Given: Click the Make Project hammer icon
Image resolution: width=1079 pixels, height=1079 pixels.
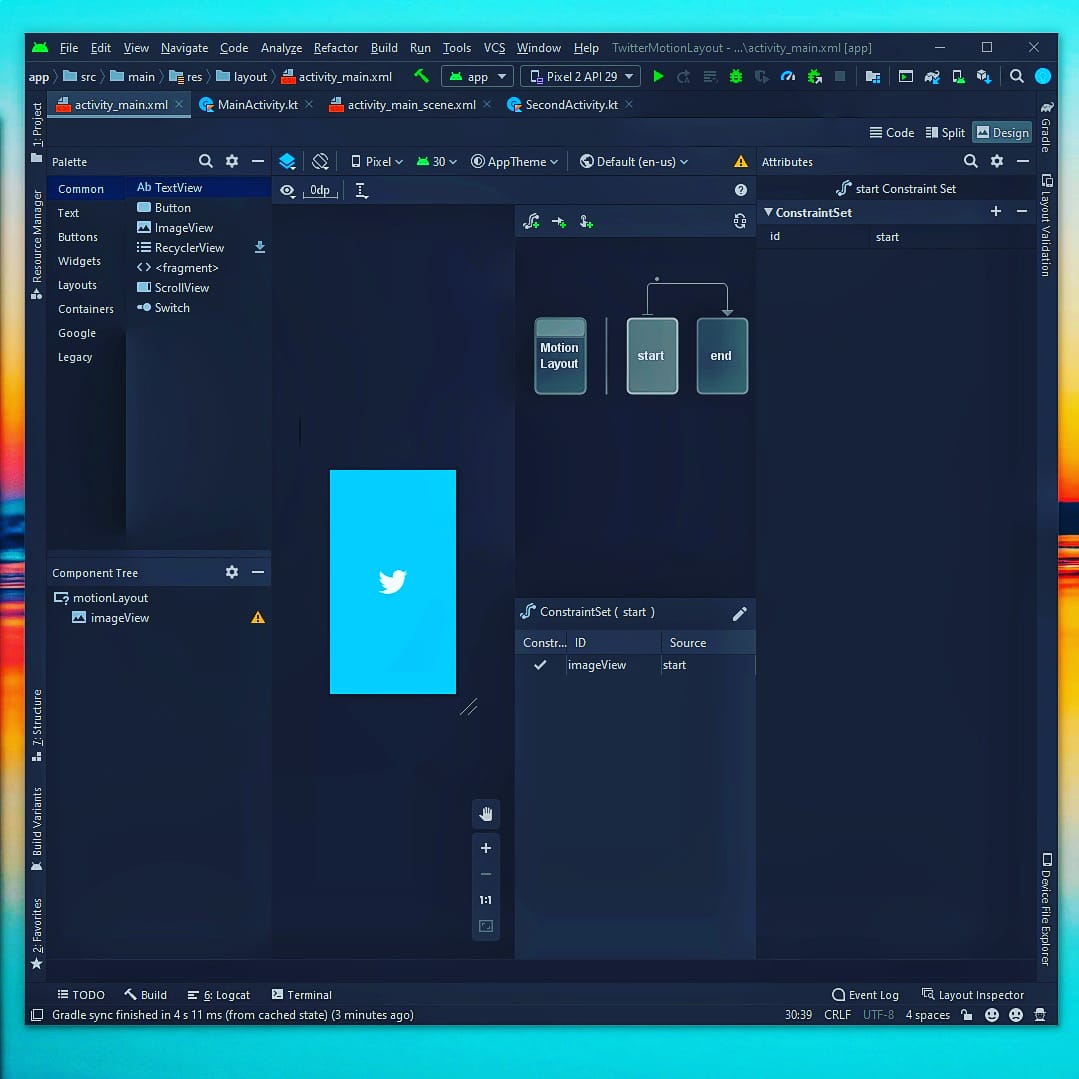Looking at the screenshot, I should [421, 76].
